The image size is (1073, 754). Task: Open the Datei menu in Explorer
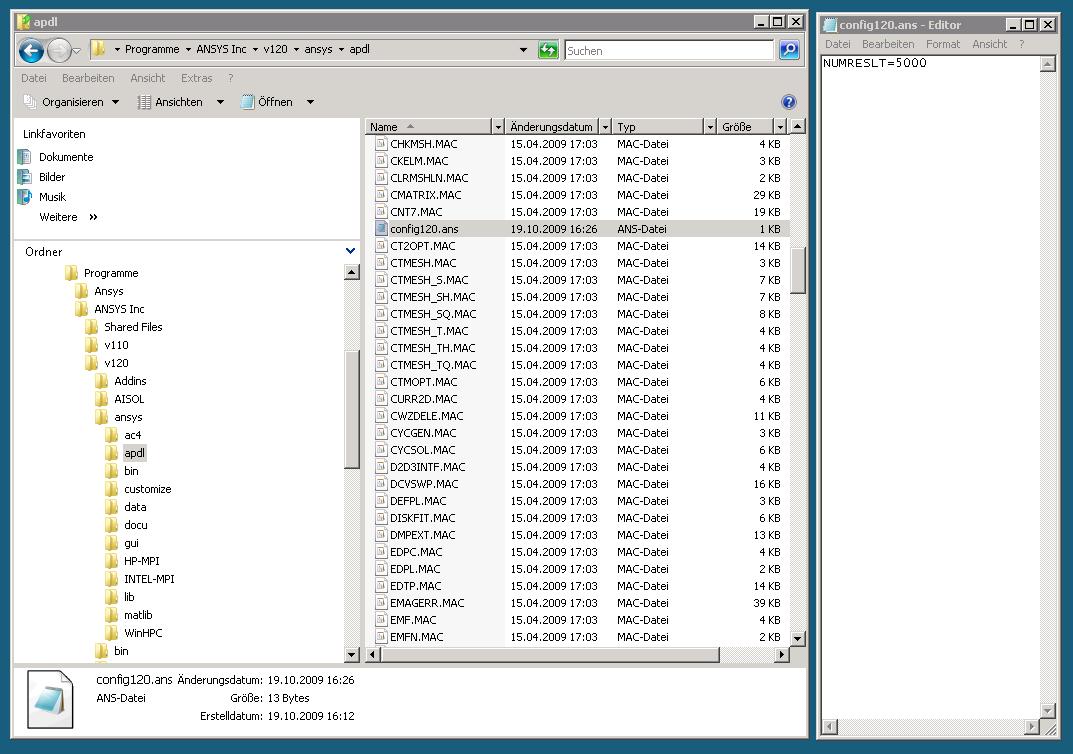point(34,78)
